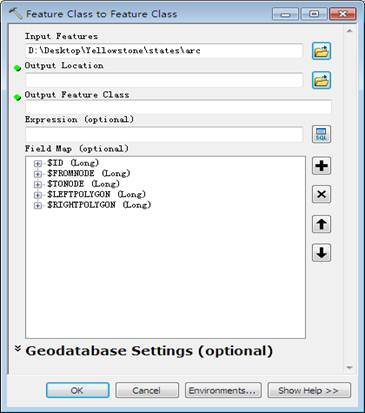The image size is (365, 413).
Task: Click the hammer tool icon in title bar
Action: point(15,14)
